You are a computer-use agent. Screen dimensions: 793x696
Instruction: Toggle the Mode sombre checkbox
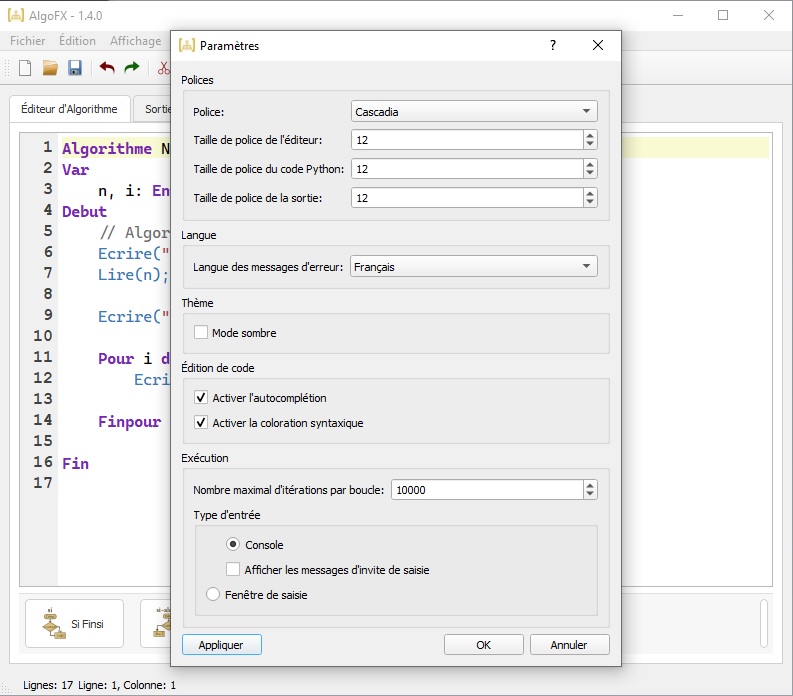point(201,332)
